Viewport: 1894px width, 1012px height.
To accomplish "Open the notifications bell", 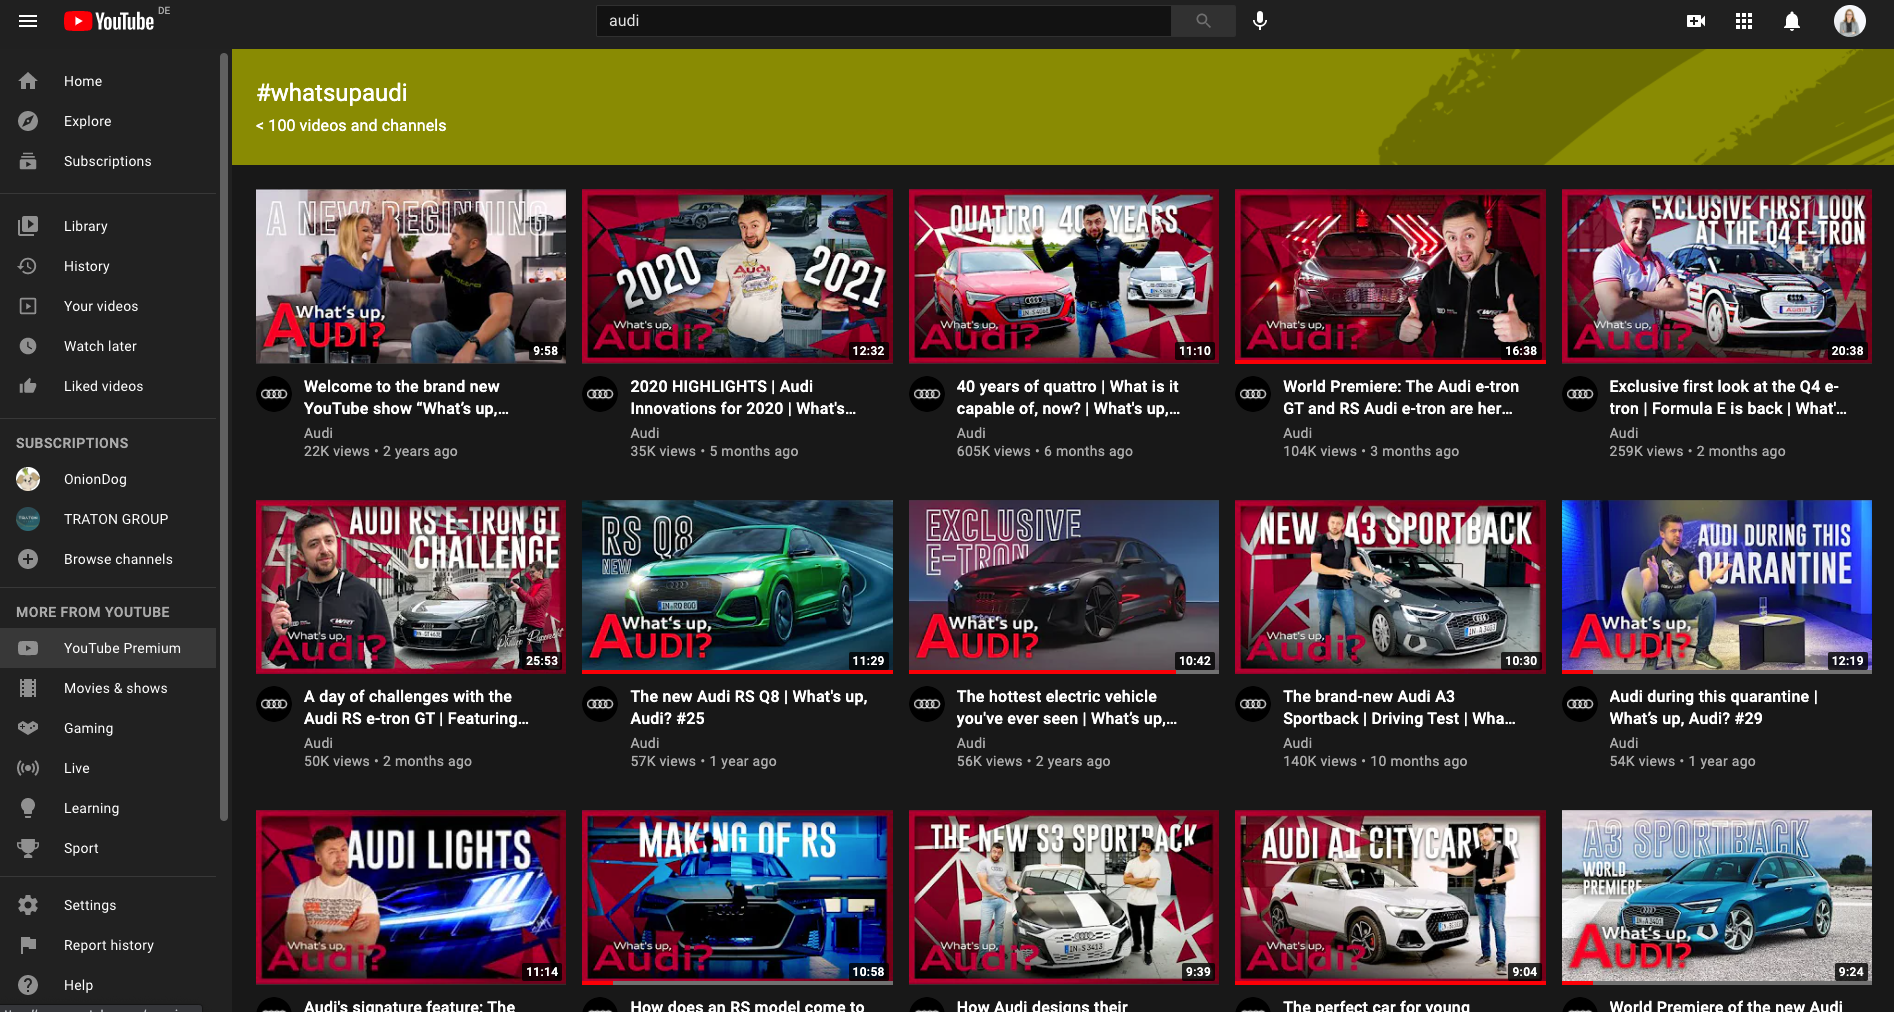I will click(1792, 21).
